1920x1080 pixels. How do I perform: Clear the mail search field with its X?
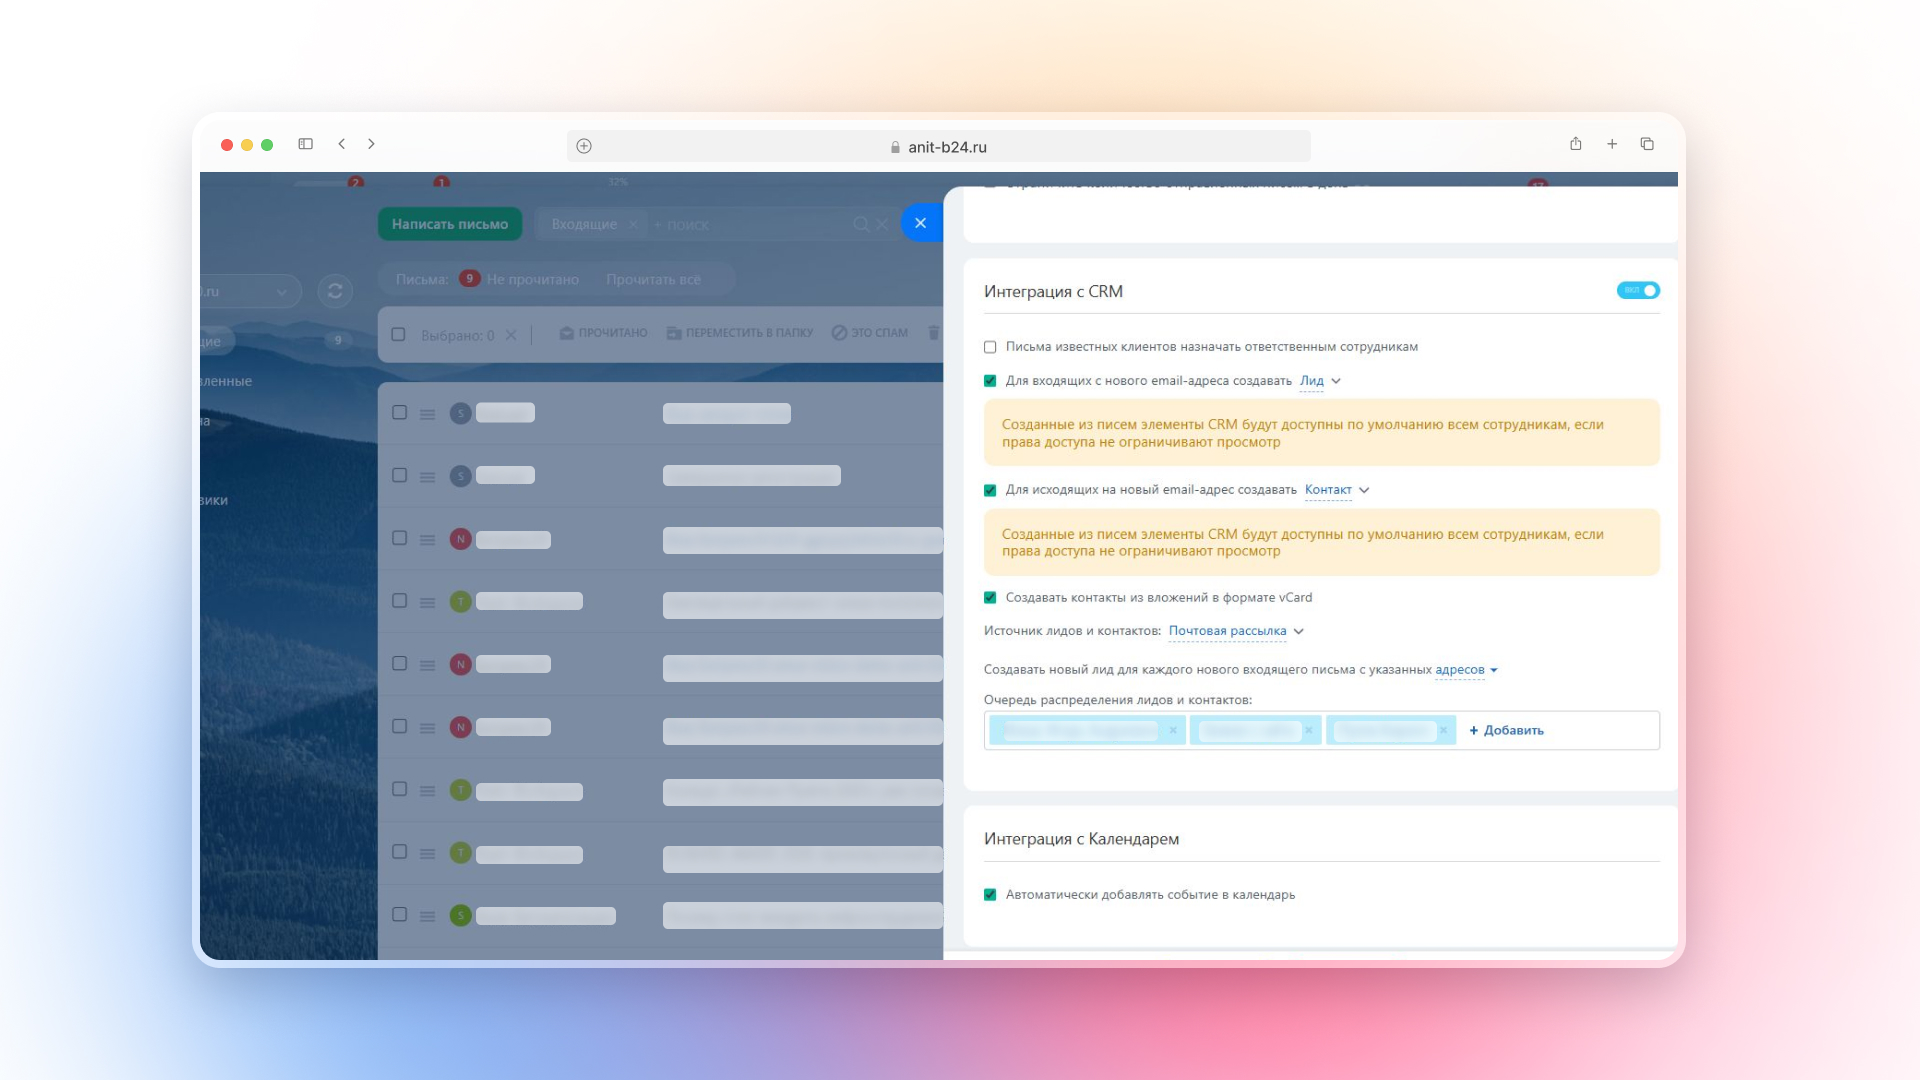click(x=882, y=224)
